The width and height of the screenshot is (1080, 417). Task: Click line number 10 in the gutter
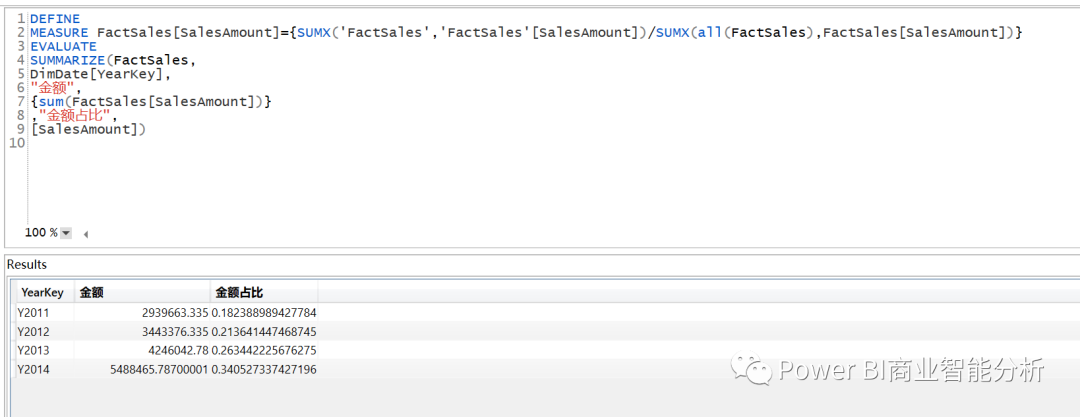(x=17, y=143)
